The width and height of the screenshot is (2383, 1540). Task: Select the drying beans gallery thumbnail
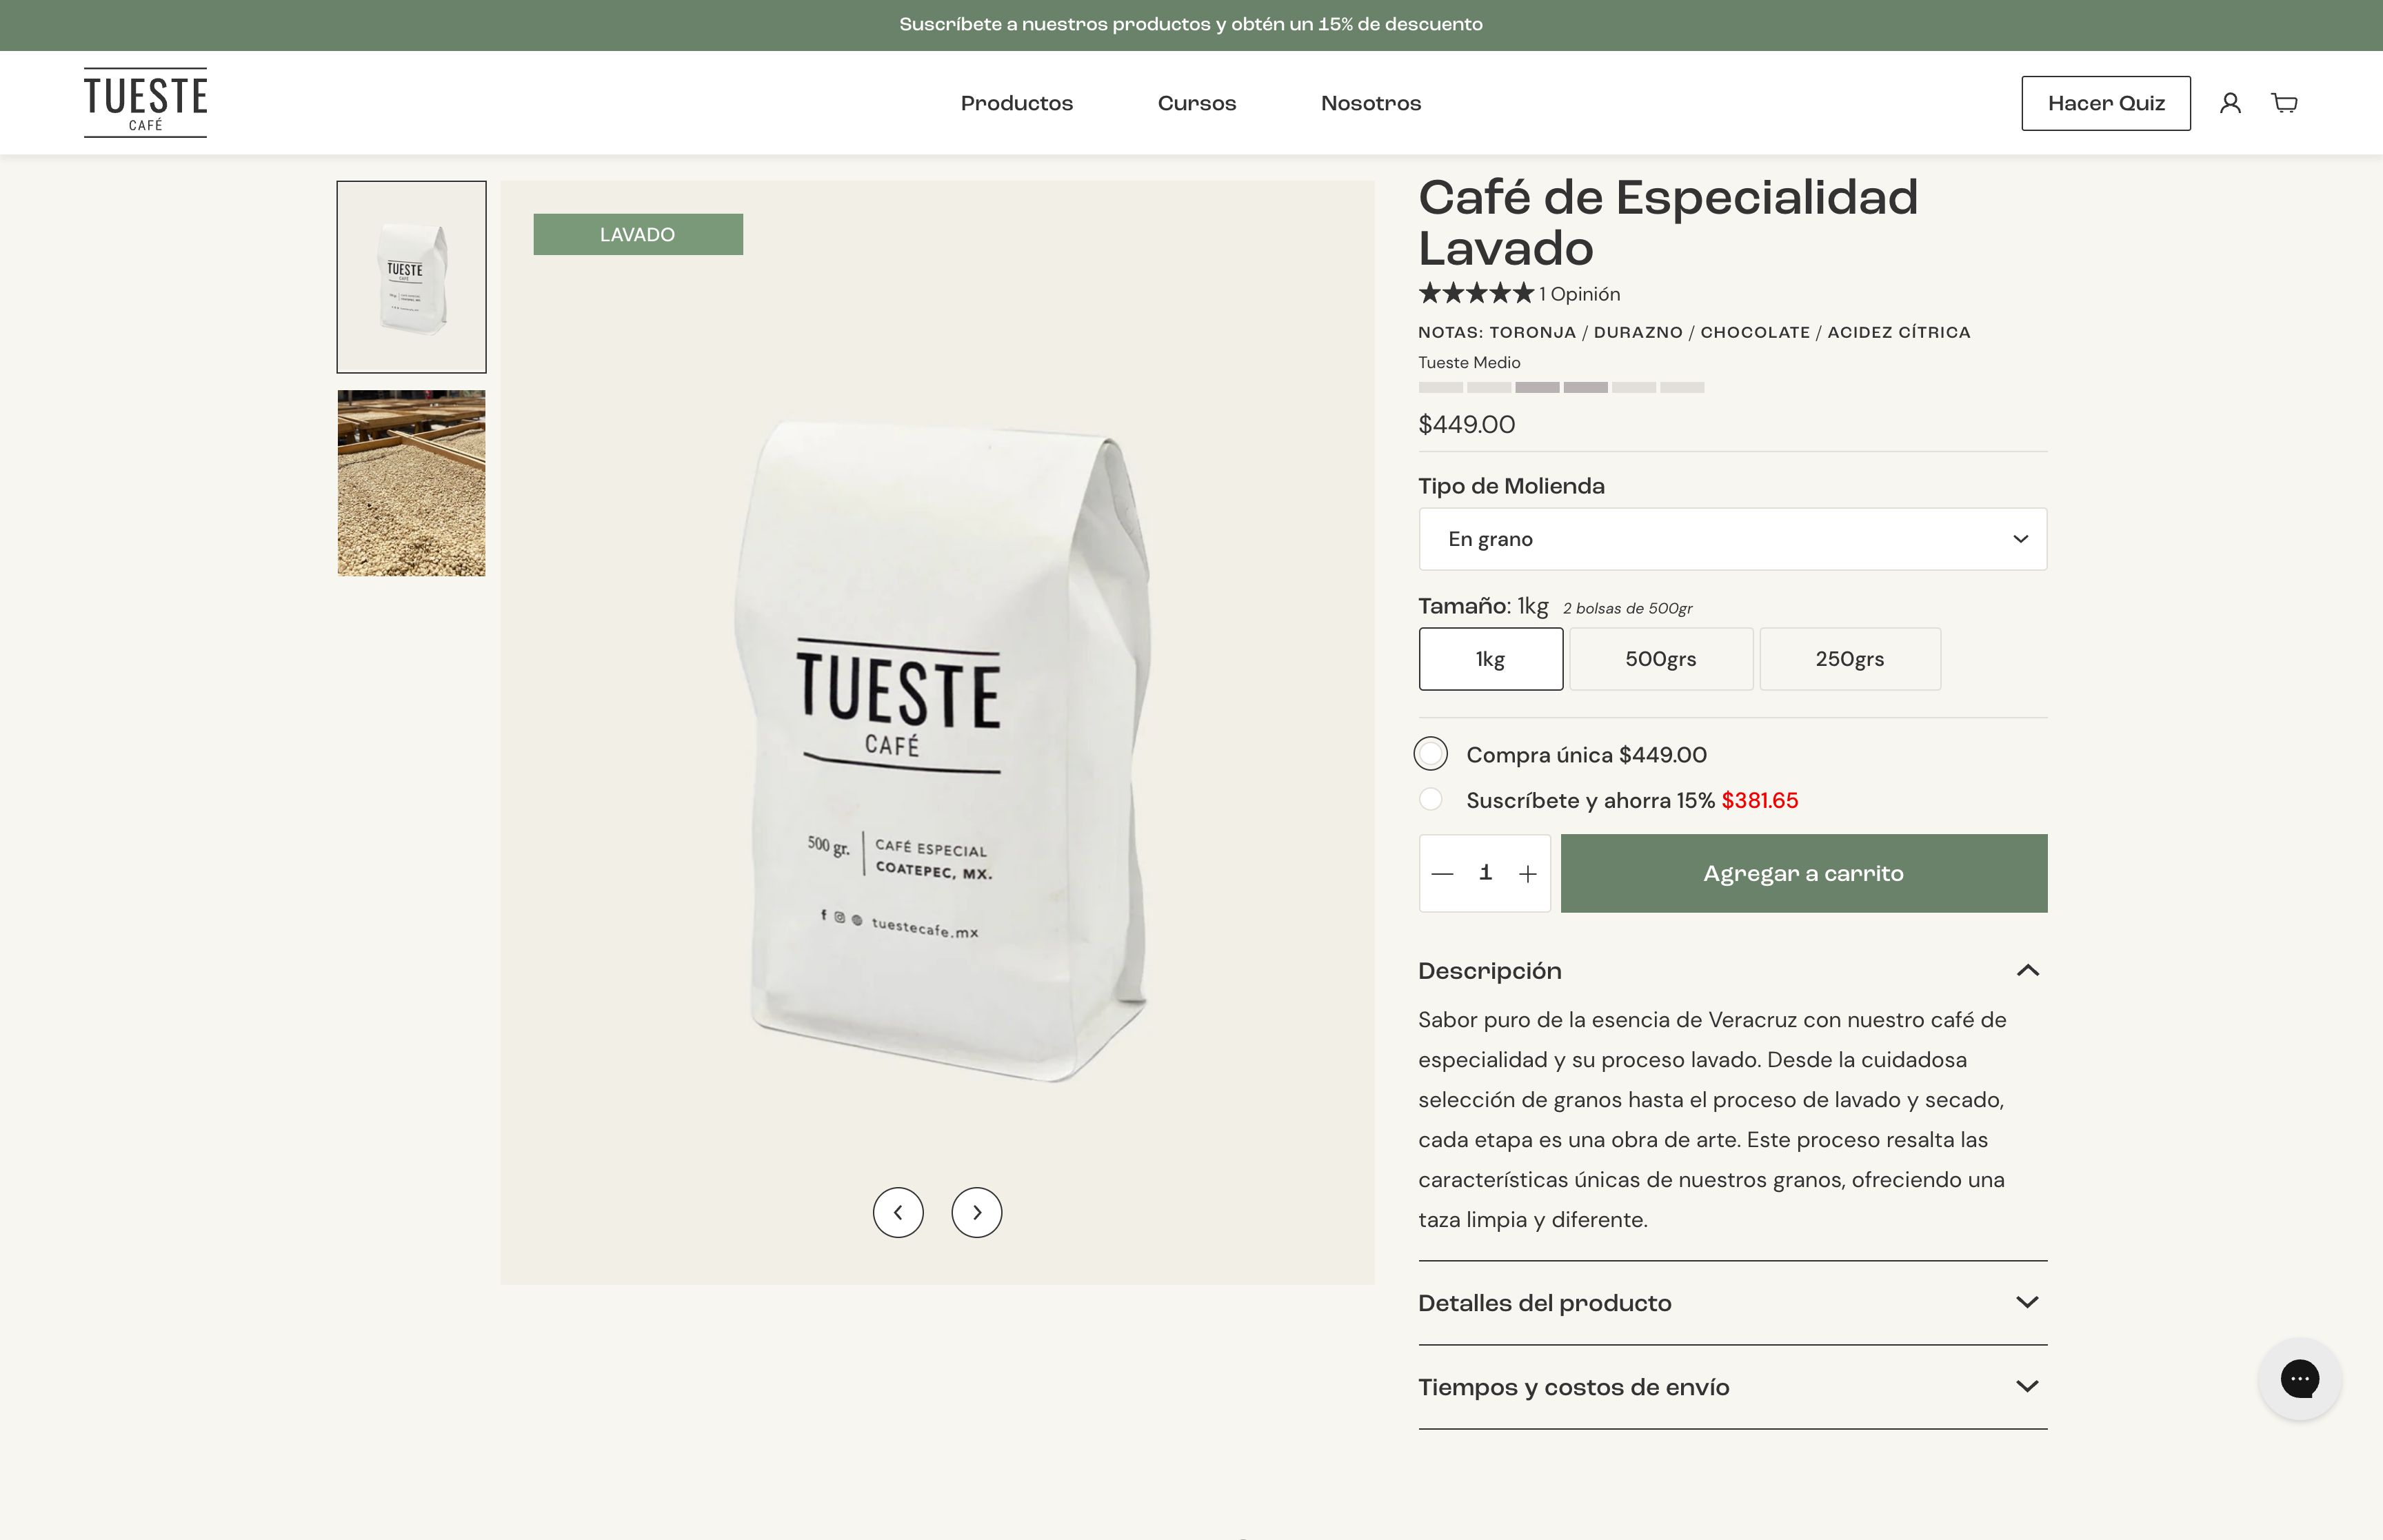tap(410, 482)
